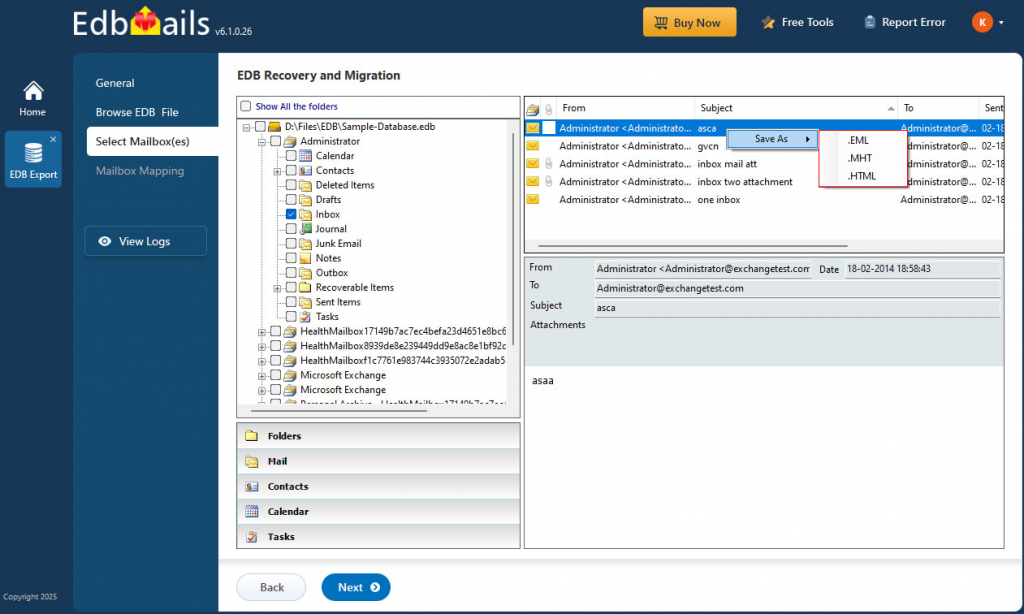Image resolution: width=1024 pixels, height=614 pixels.
Task: Collapse the Sample-Database.edb root node
Action: (246, 127)
